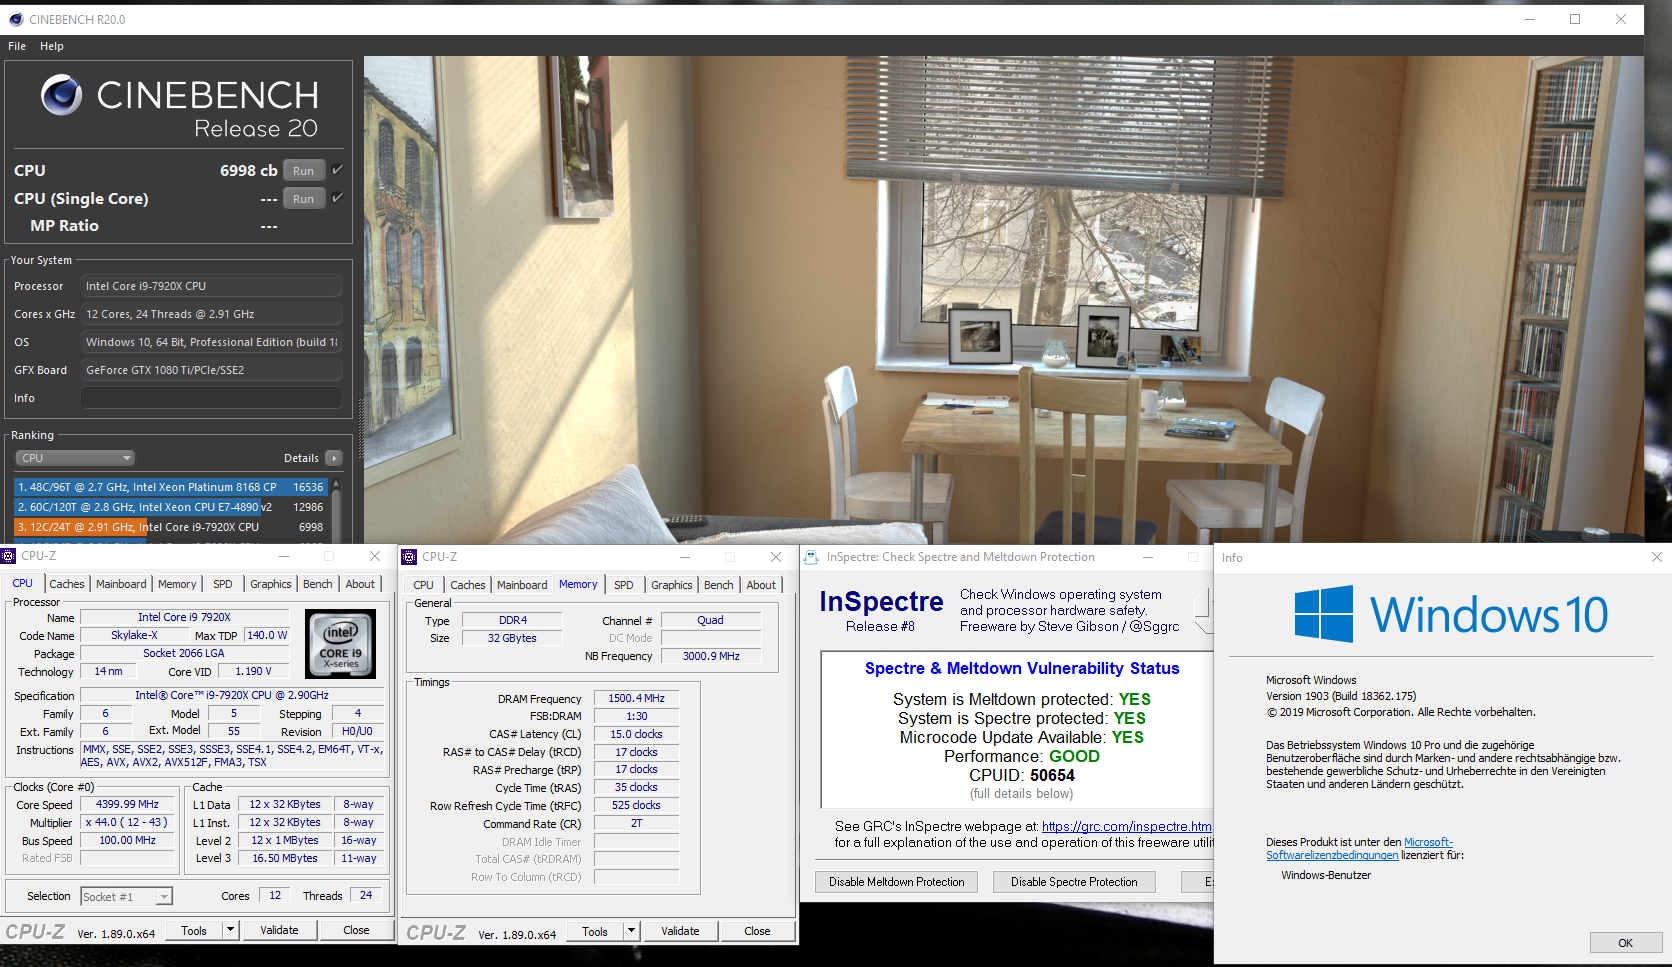
Task: Switch to Mainboard tab in Memory CPU-Z window
Action: coord(522,585)
